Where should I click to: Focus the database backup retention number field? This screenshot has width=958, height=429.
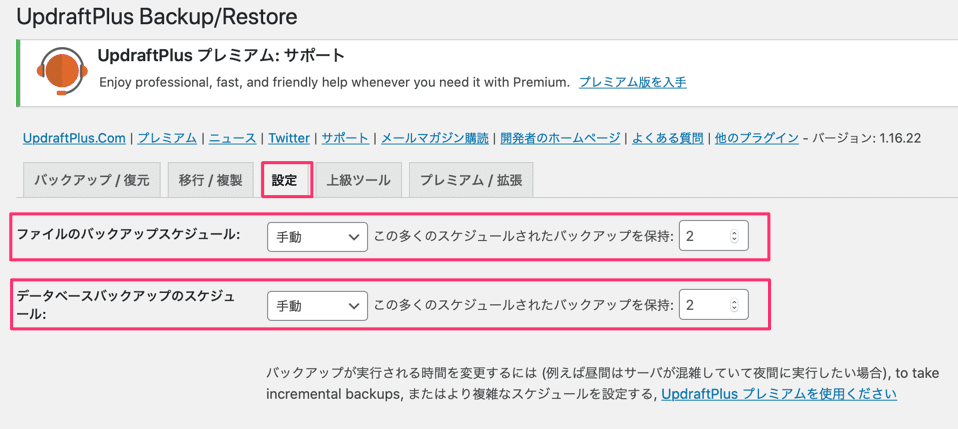coord(703,306)
